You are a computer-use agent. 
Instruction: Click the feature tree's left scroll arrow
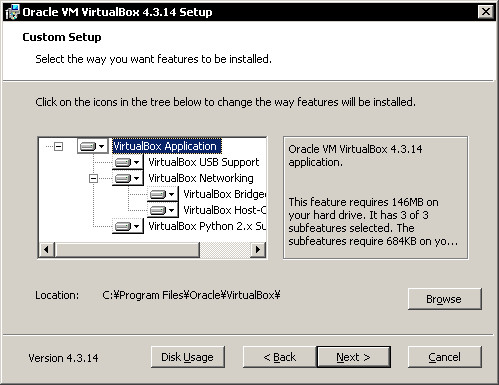pyautogui.click(x=47, y=249)
